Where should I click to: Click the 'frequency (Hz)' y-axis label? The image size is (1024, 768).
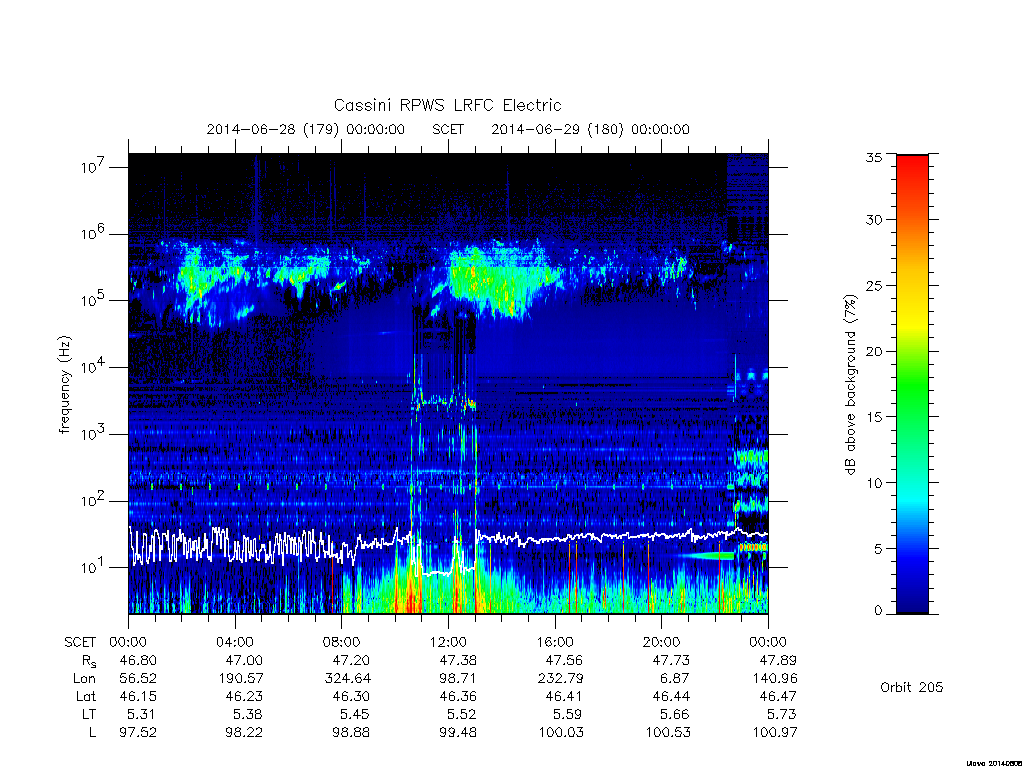pyautogui.click(x=64, y=385)
